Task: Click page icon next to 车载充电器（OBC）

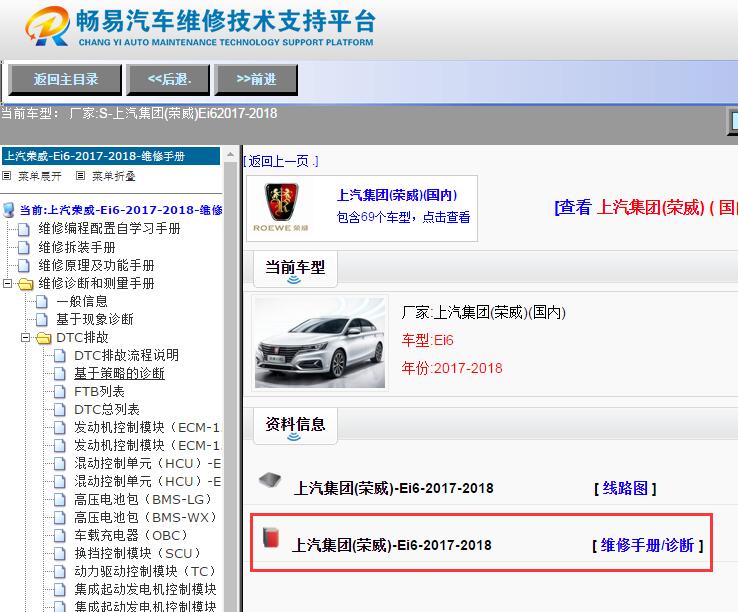Action: (60, 536)
